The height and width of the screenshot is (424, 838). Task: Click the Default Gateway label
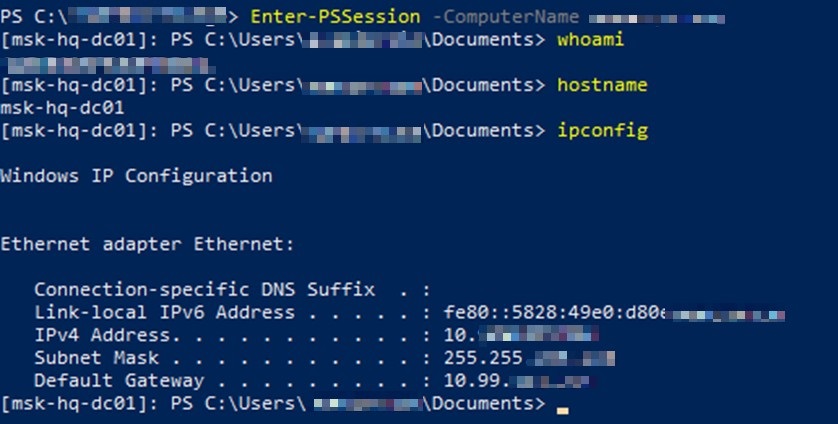[119, 381]
